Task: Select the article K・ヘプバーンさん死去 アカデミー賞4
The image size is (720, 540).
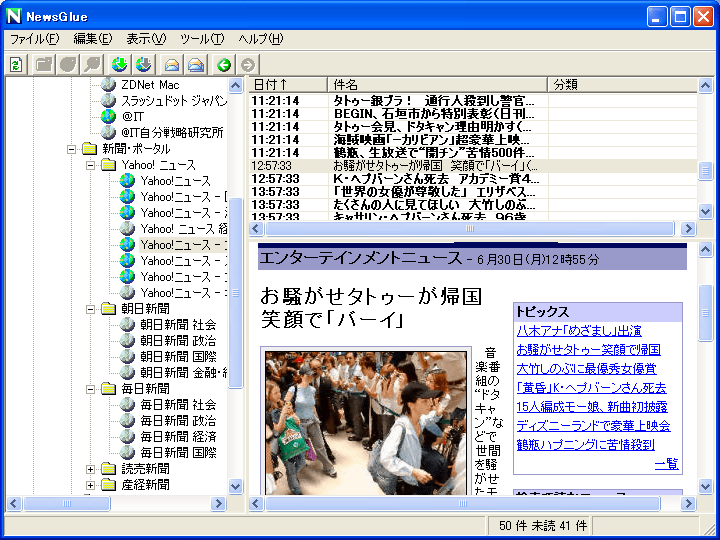Action: tap(473, 179)
